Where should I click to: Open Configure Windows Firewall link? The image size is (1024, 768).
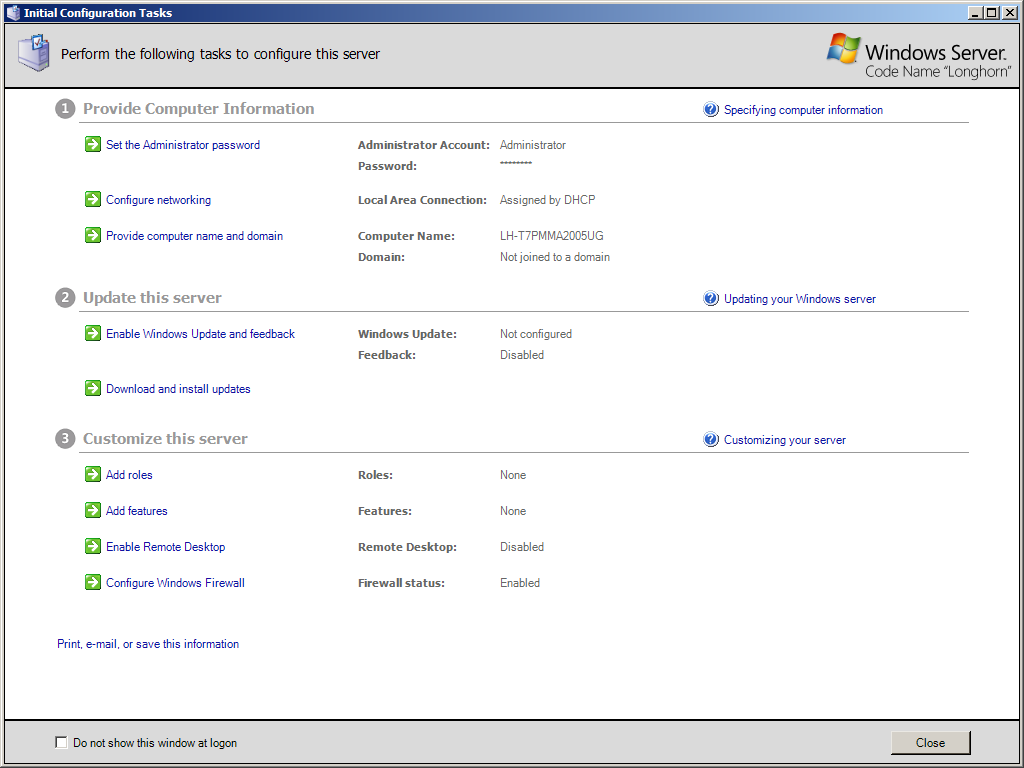[x=175, y=583]
